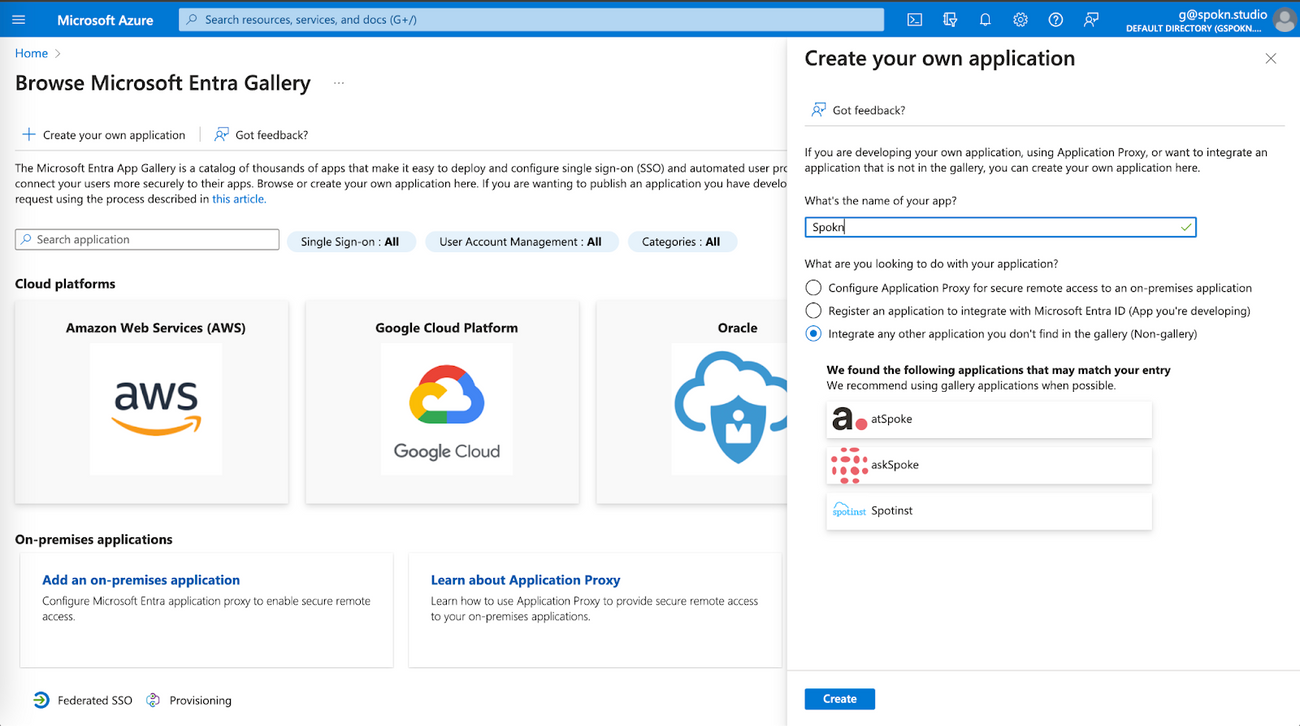Open Add an on-premises application link
This screenshot has height=726, width=1300.
141,580
